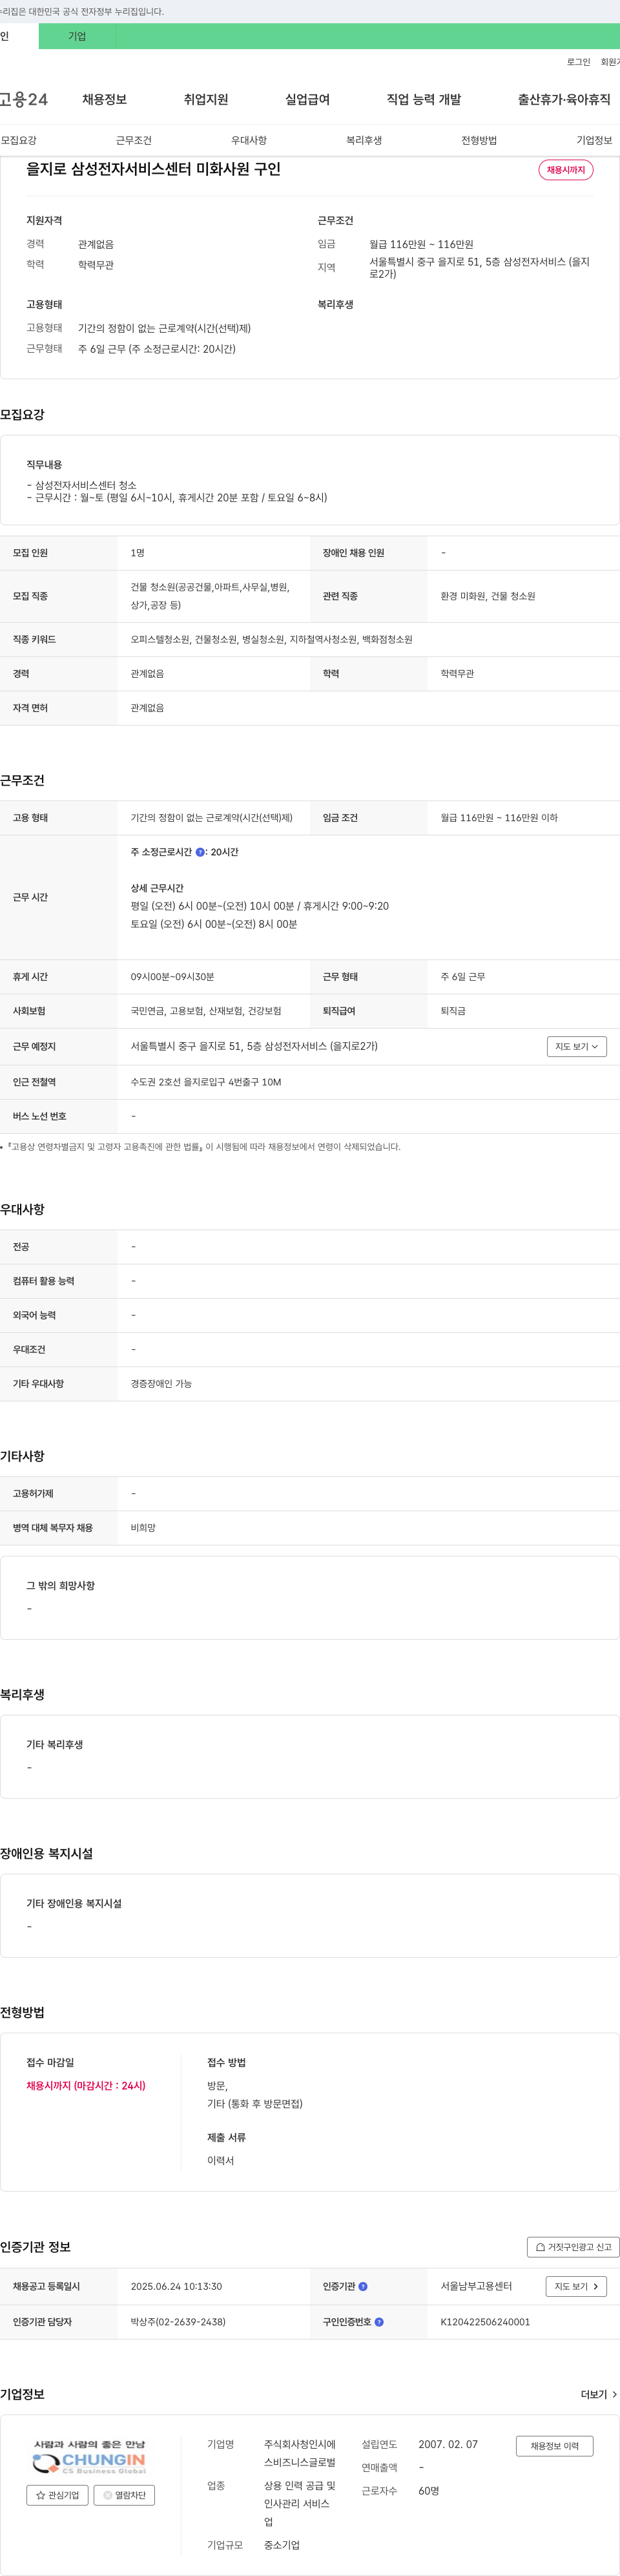Open the 더보기 link in 기업정보
The height and width of the screenshot is (2576, 620).
tap(599, 2394)
